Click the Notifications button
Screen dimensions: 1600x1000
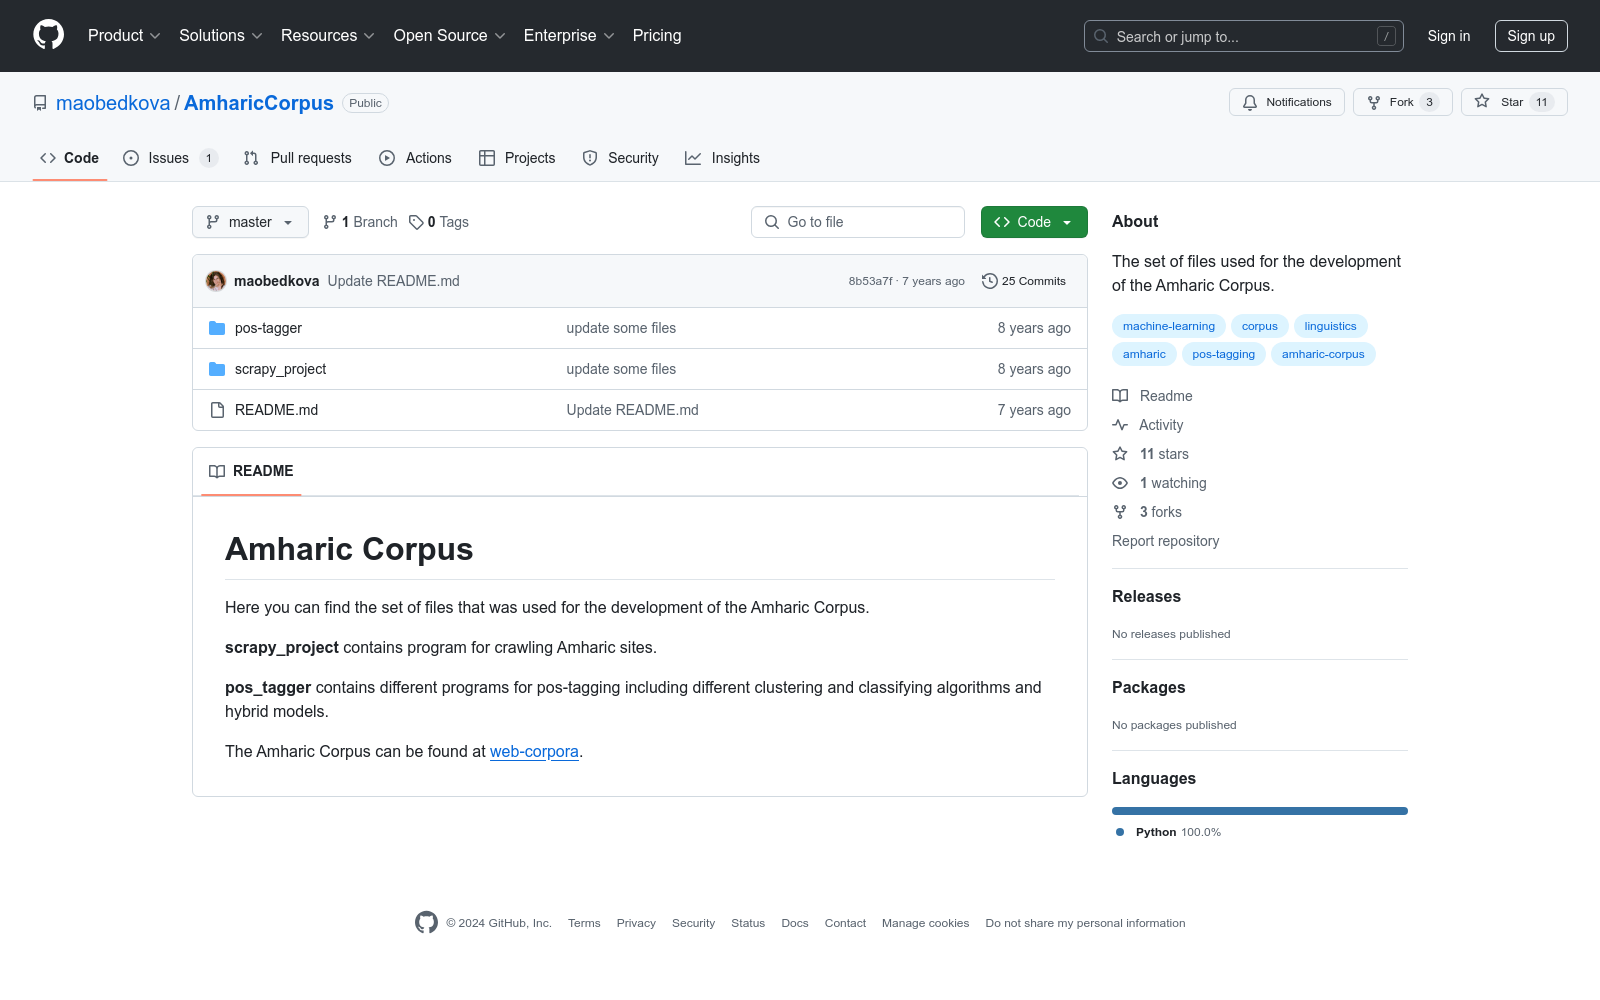tap(1287, 102)
